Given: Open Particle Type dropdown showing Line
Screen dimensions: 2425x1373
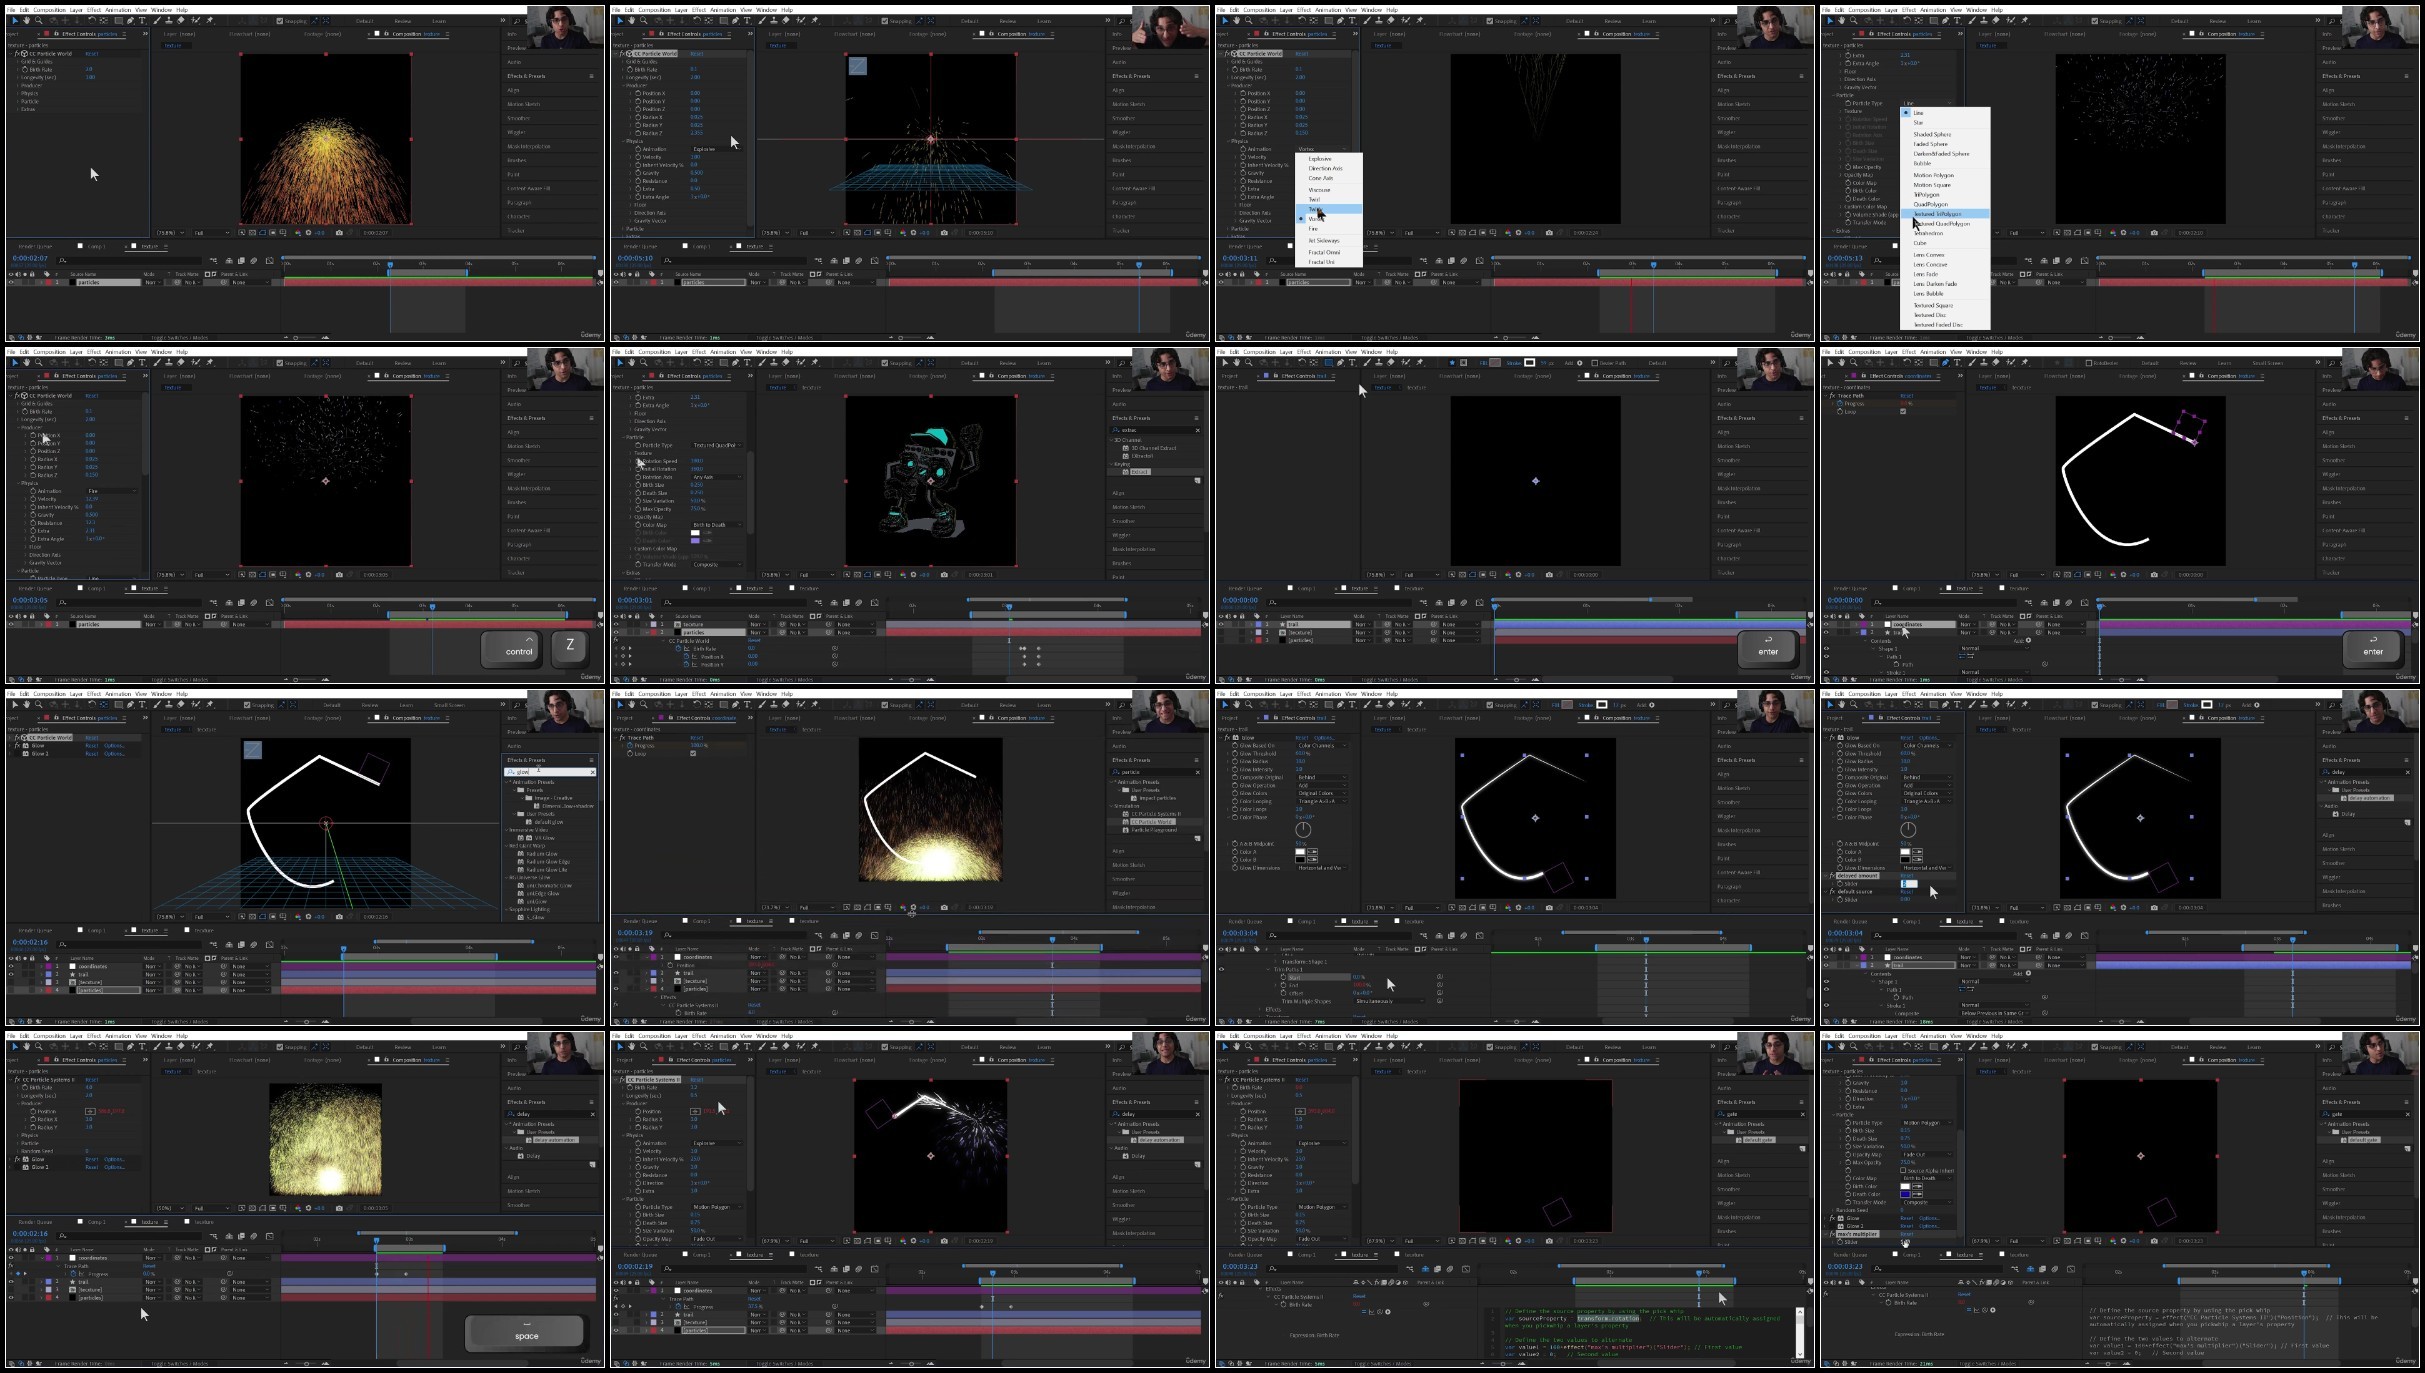Looking at the screenshot, I should click(x=1926, y=103).
